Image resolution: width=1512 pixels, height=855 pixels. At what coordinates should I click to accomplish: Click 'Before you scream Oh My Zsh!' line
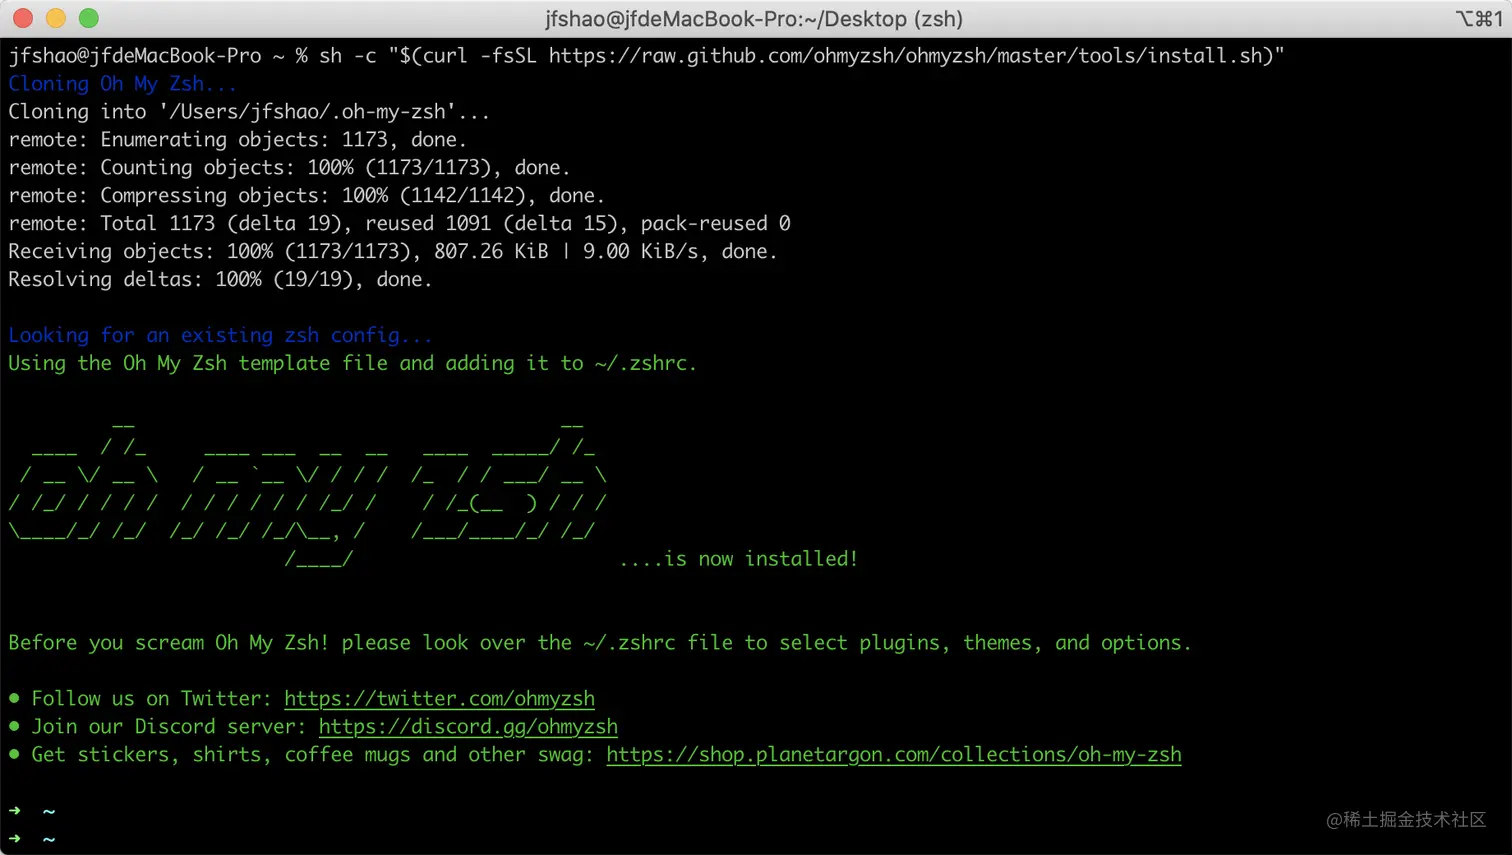pyautogui.click(x=600, y=643)
